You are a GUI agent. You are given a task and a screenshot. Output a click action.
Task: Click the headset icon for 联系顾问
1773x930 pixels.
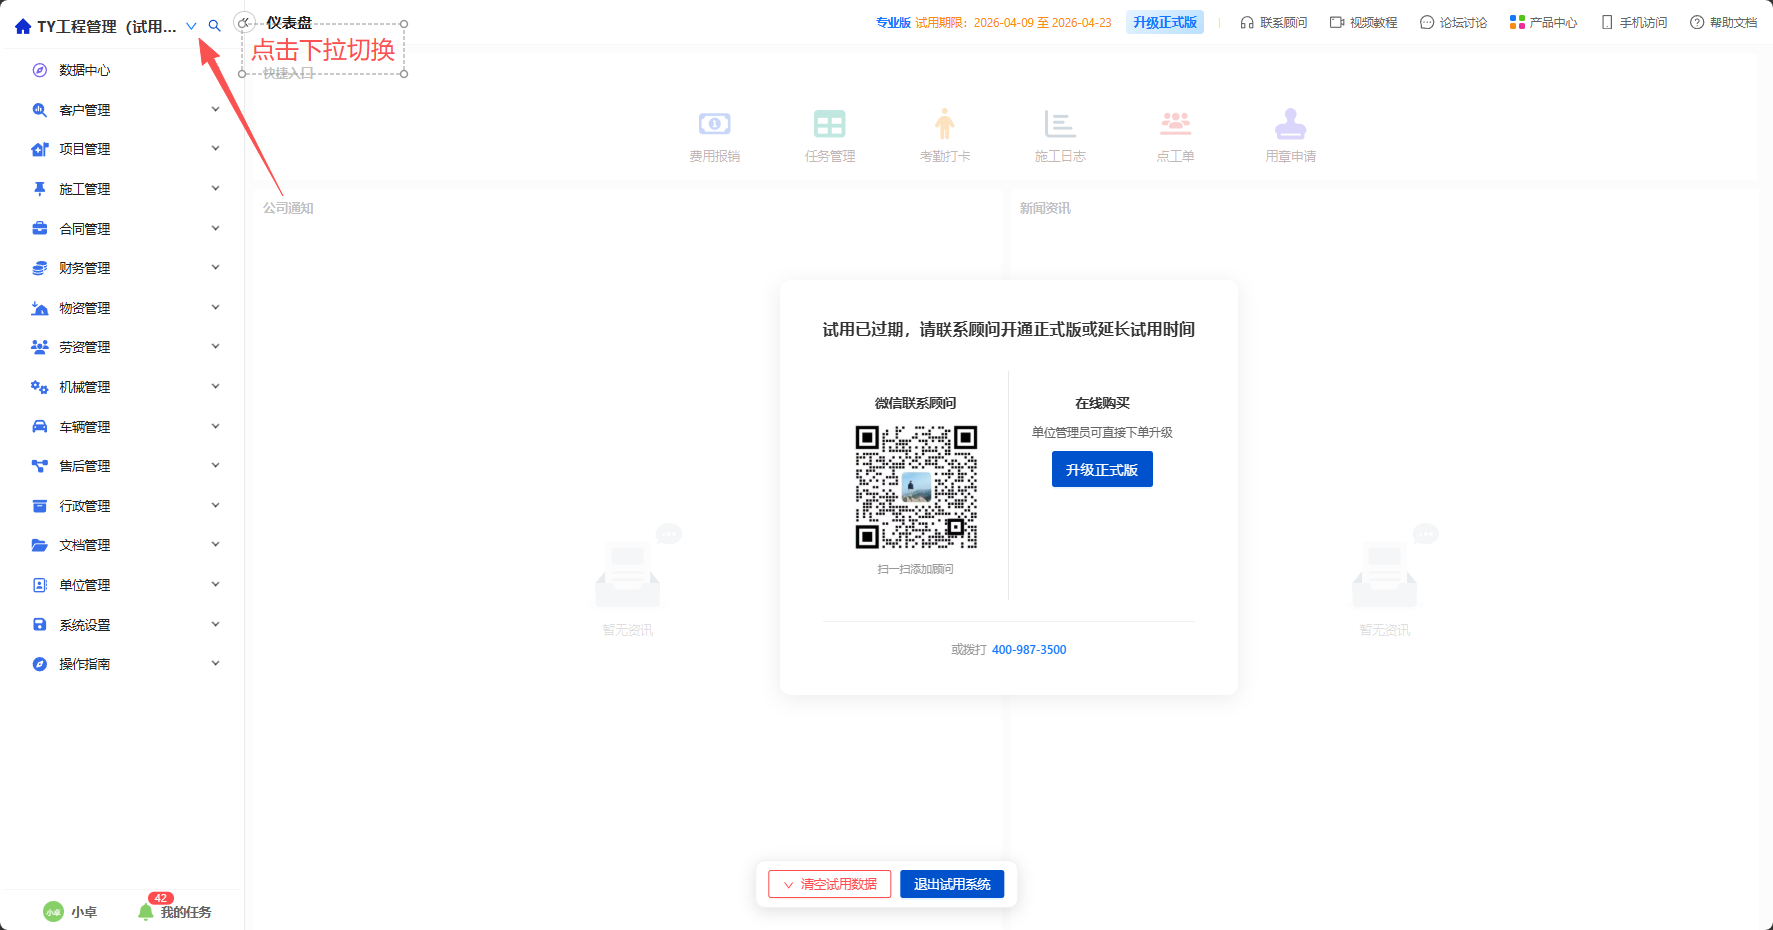click(x=1247, y=23)
